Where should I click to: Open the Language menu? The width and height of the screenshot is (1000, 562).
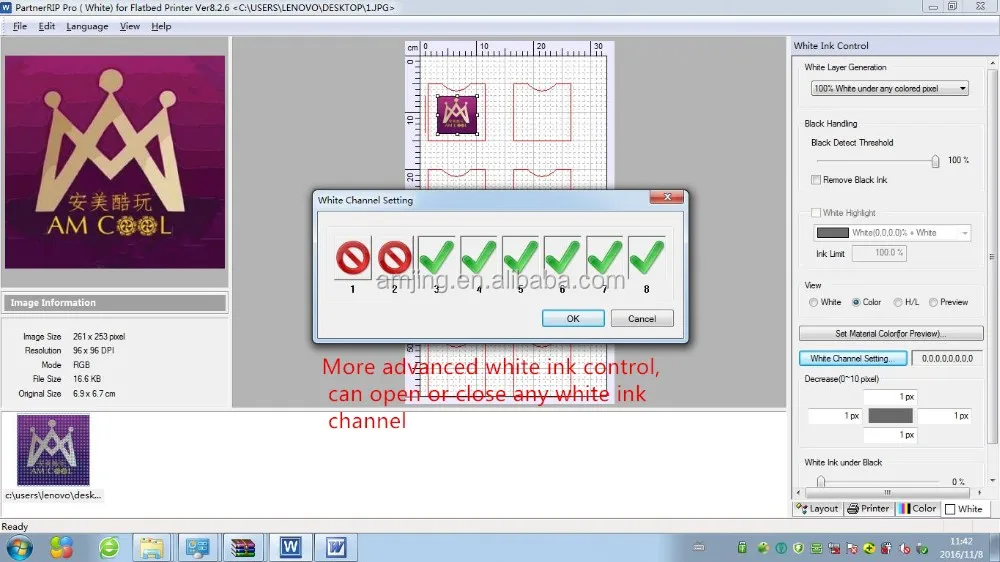tap(87, 26)
